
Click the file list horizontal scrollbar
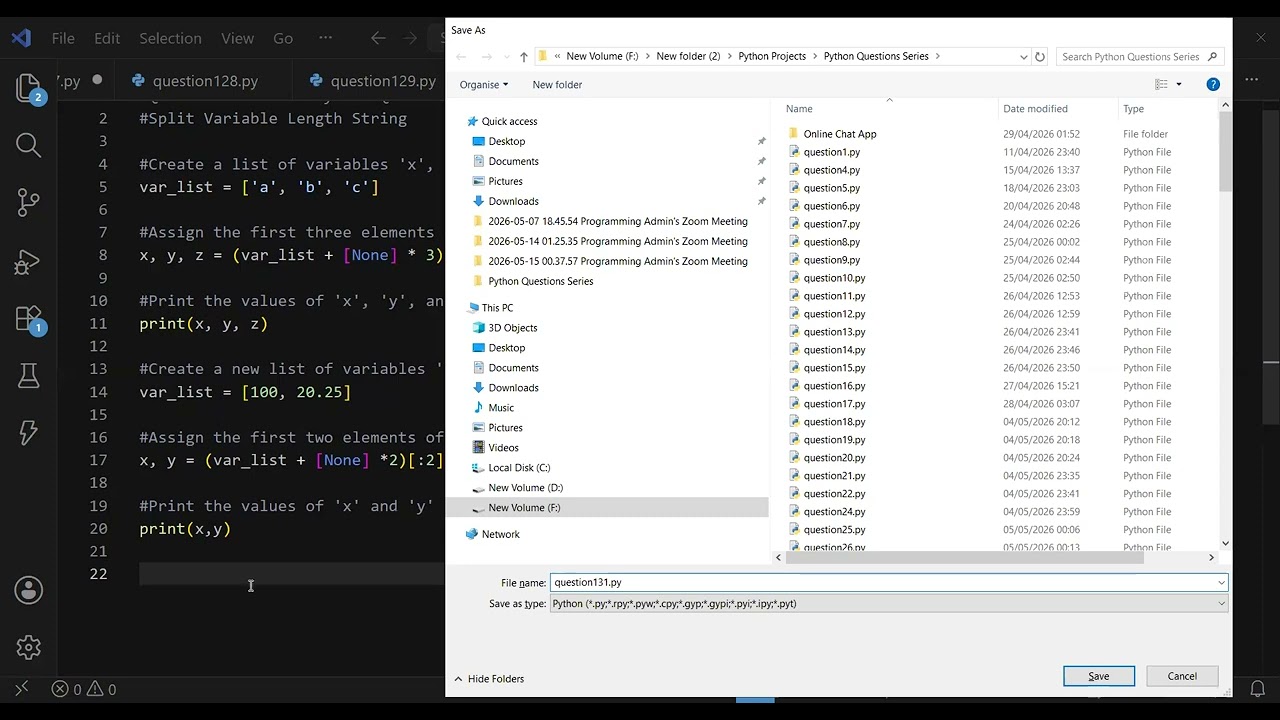tap(965, 557)
